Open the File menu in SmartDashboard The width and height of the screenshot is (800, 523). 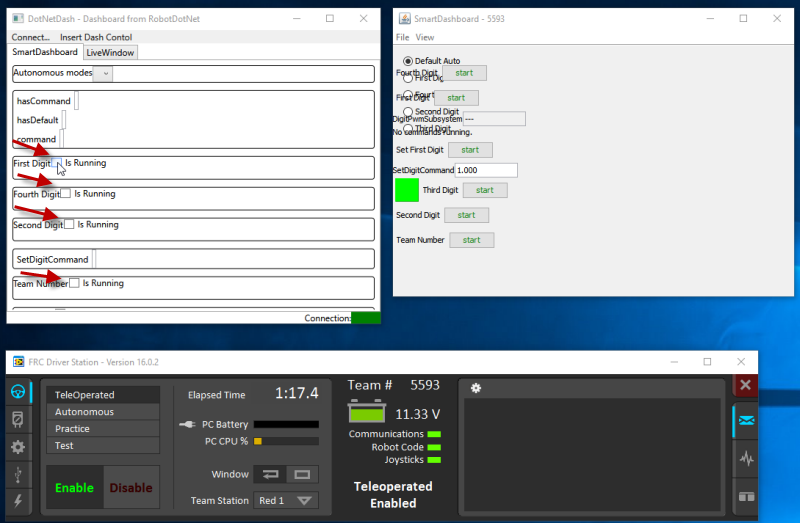(x=403, y=37)
